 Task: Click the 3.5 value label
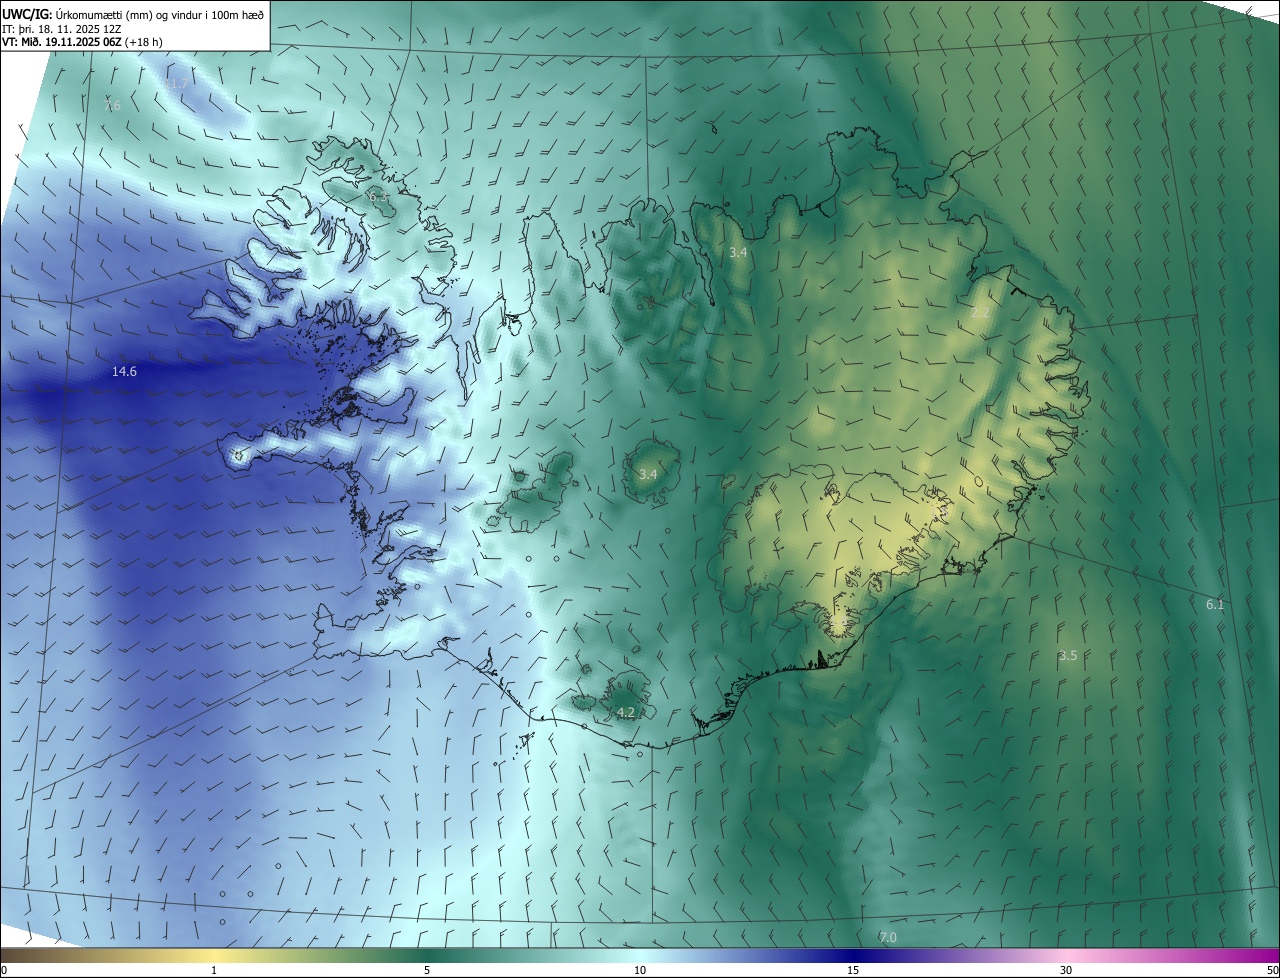1068,656
